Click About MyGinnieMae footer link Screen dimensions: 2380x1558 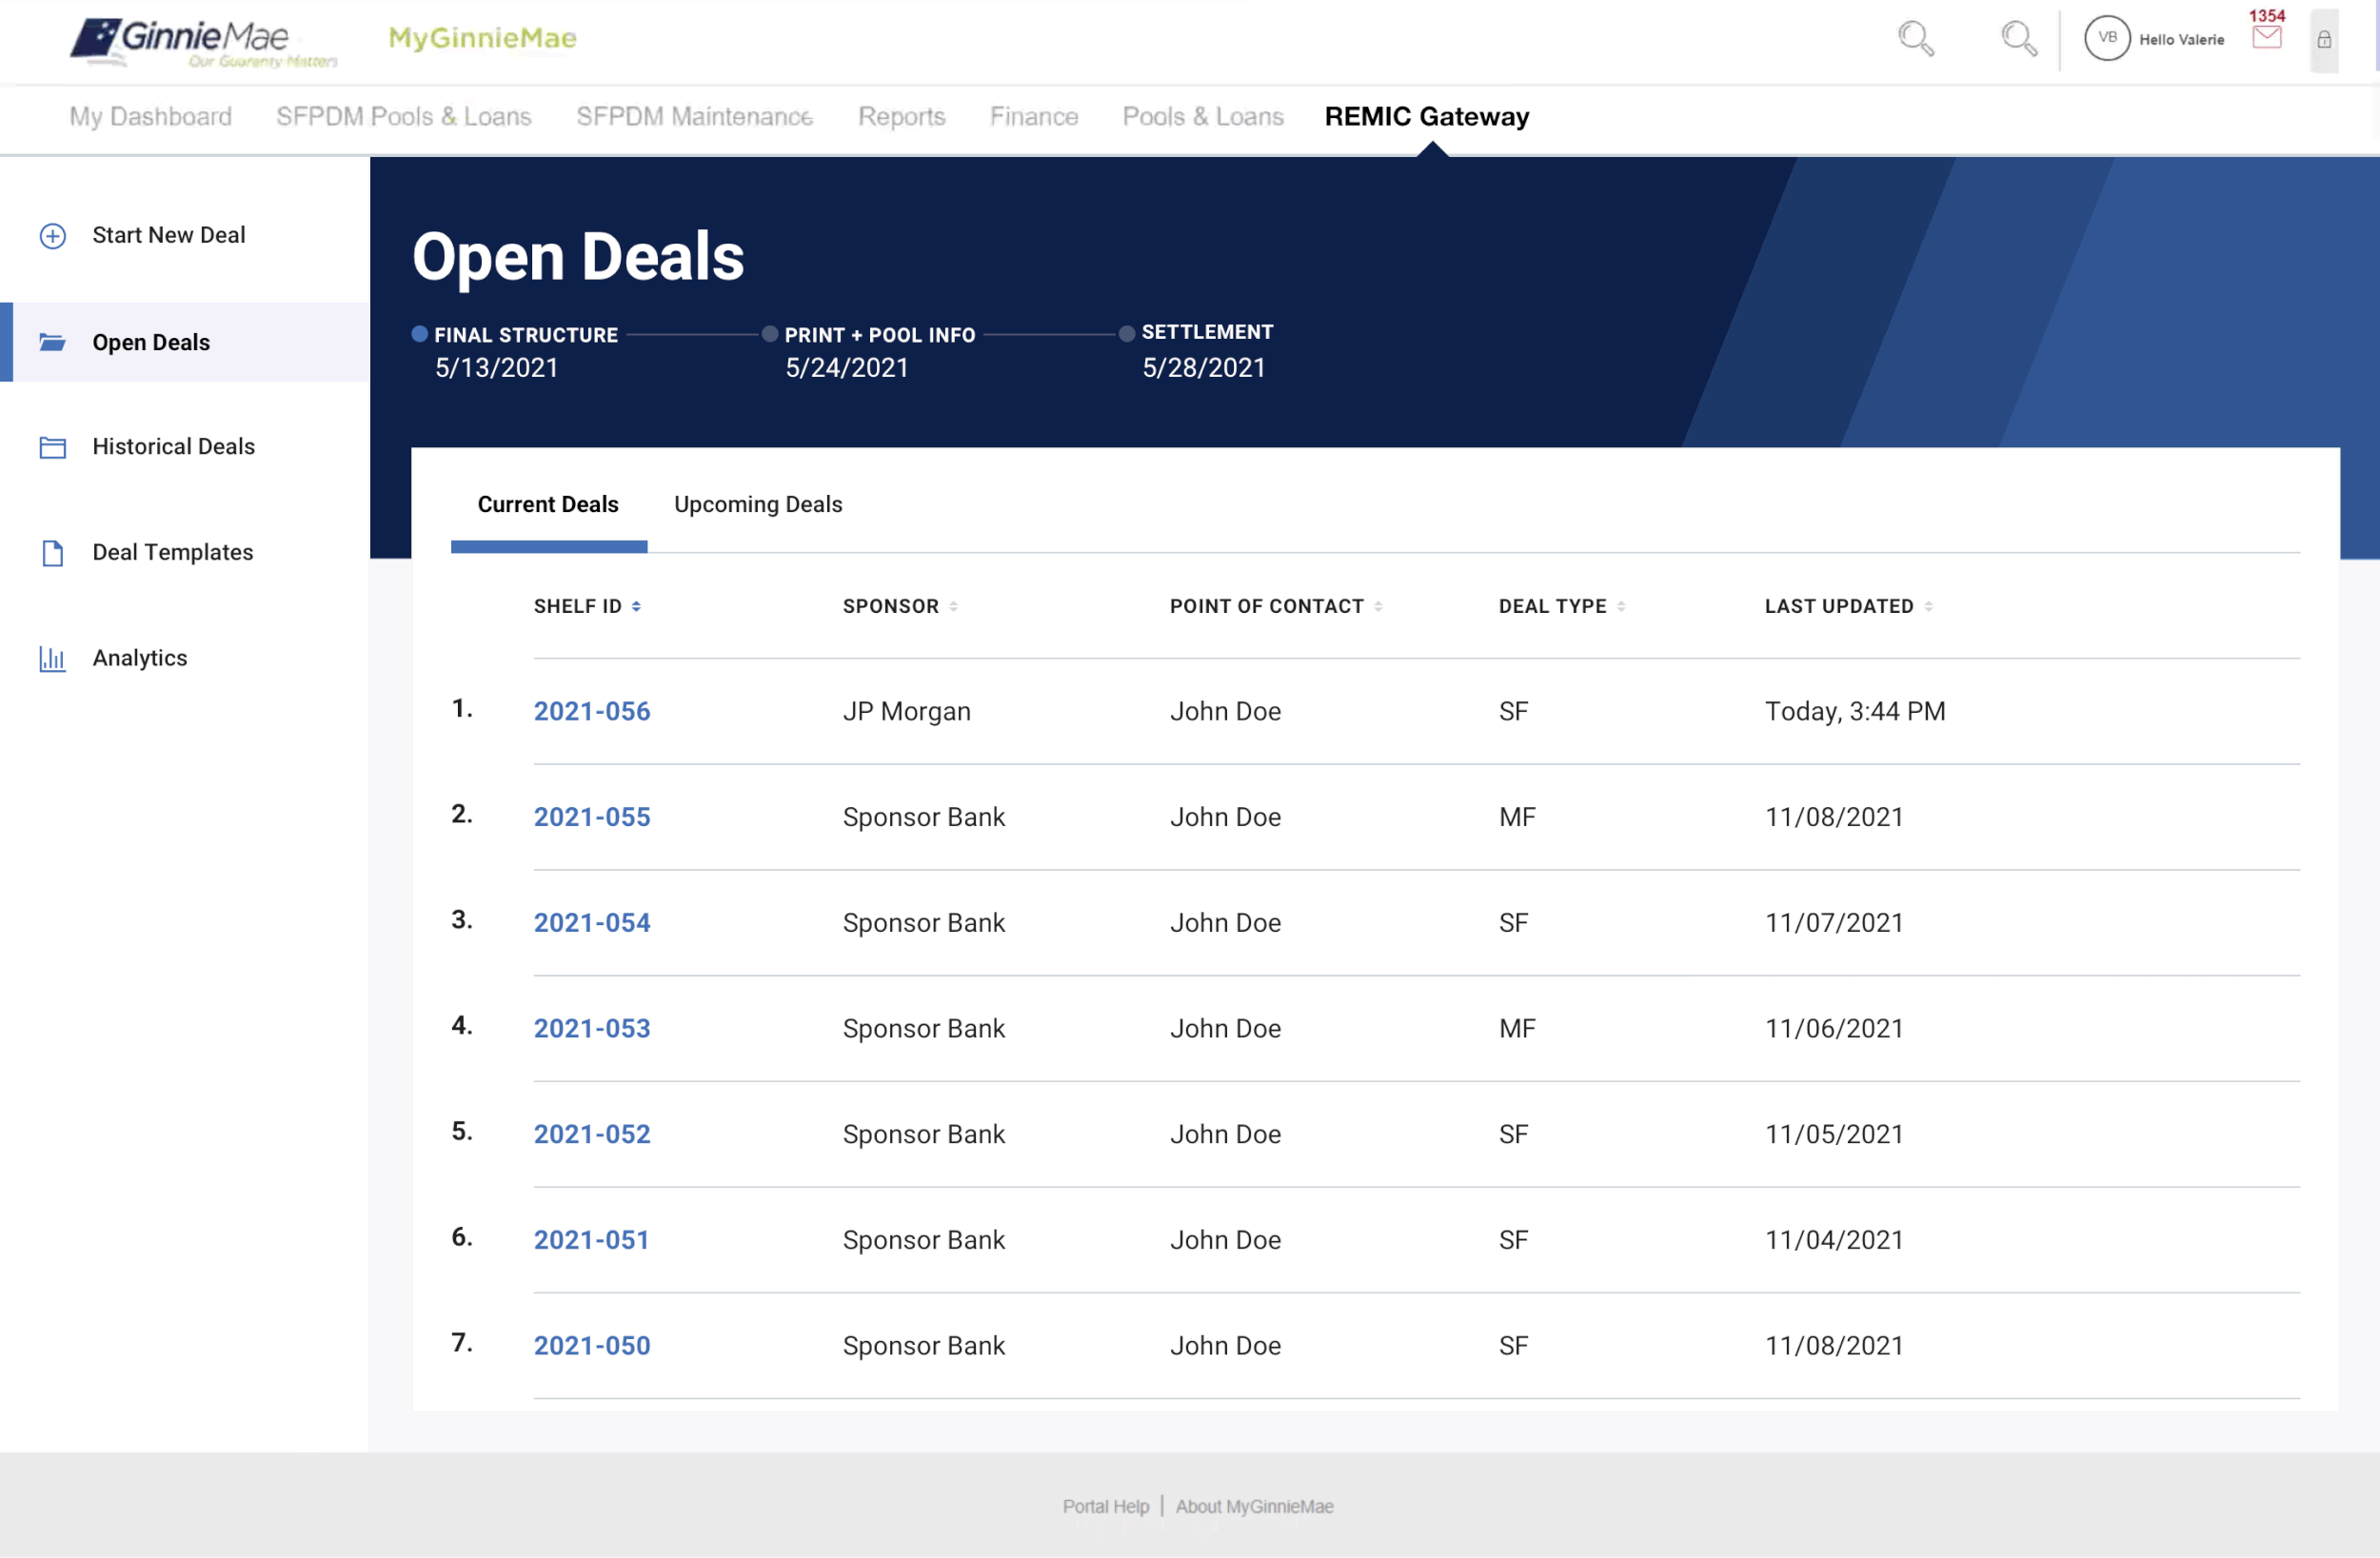tap(1254, 1507)
